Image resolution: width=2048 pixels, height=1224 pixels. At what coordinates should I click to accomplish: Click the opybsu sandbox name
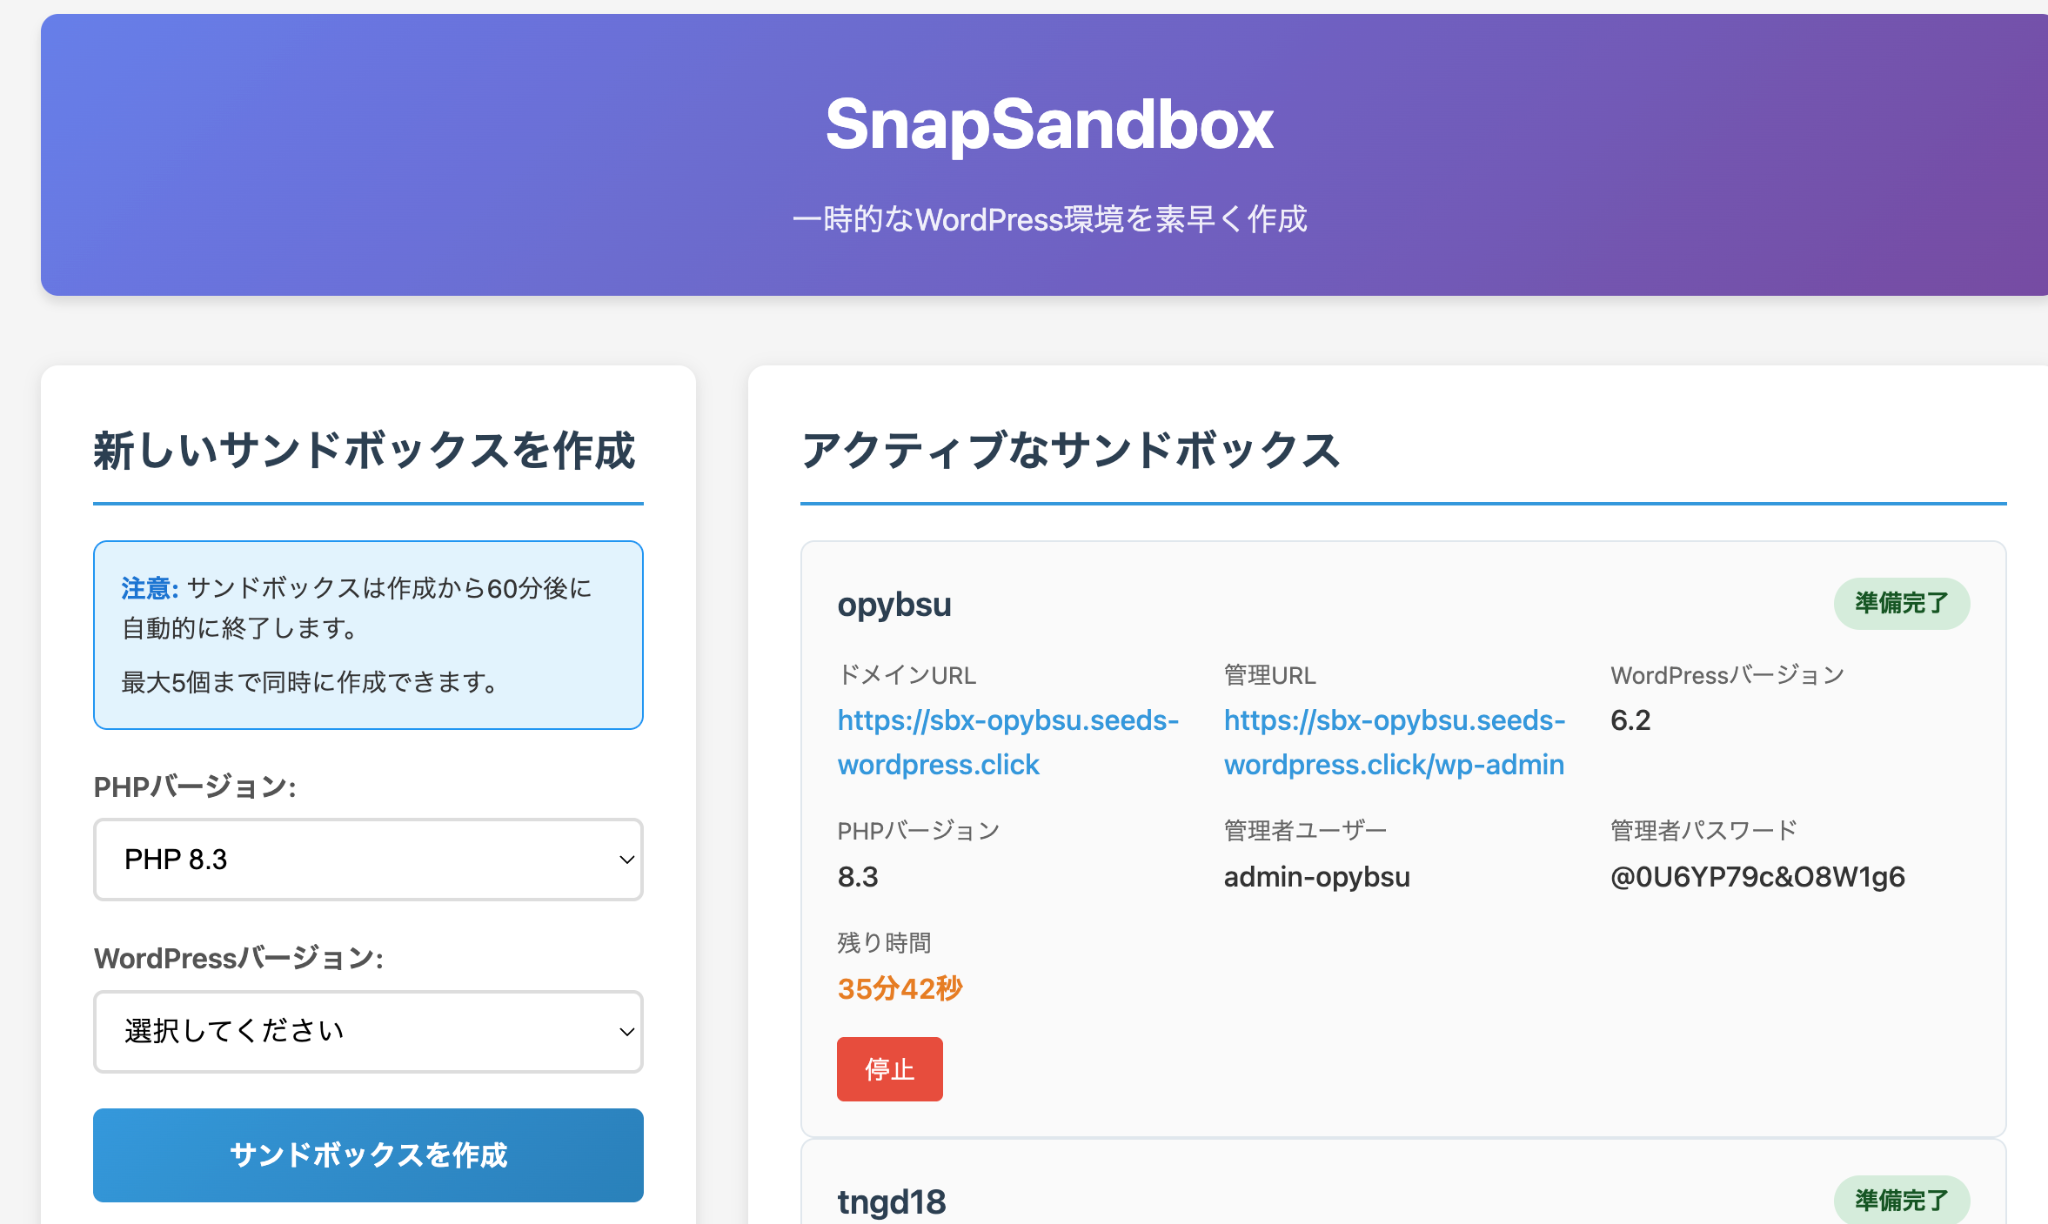(894, 605)
